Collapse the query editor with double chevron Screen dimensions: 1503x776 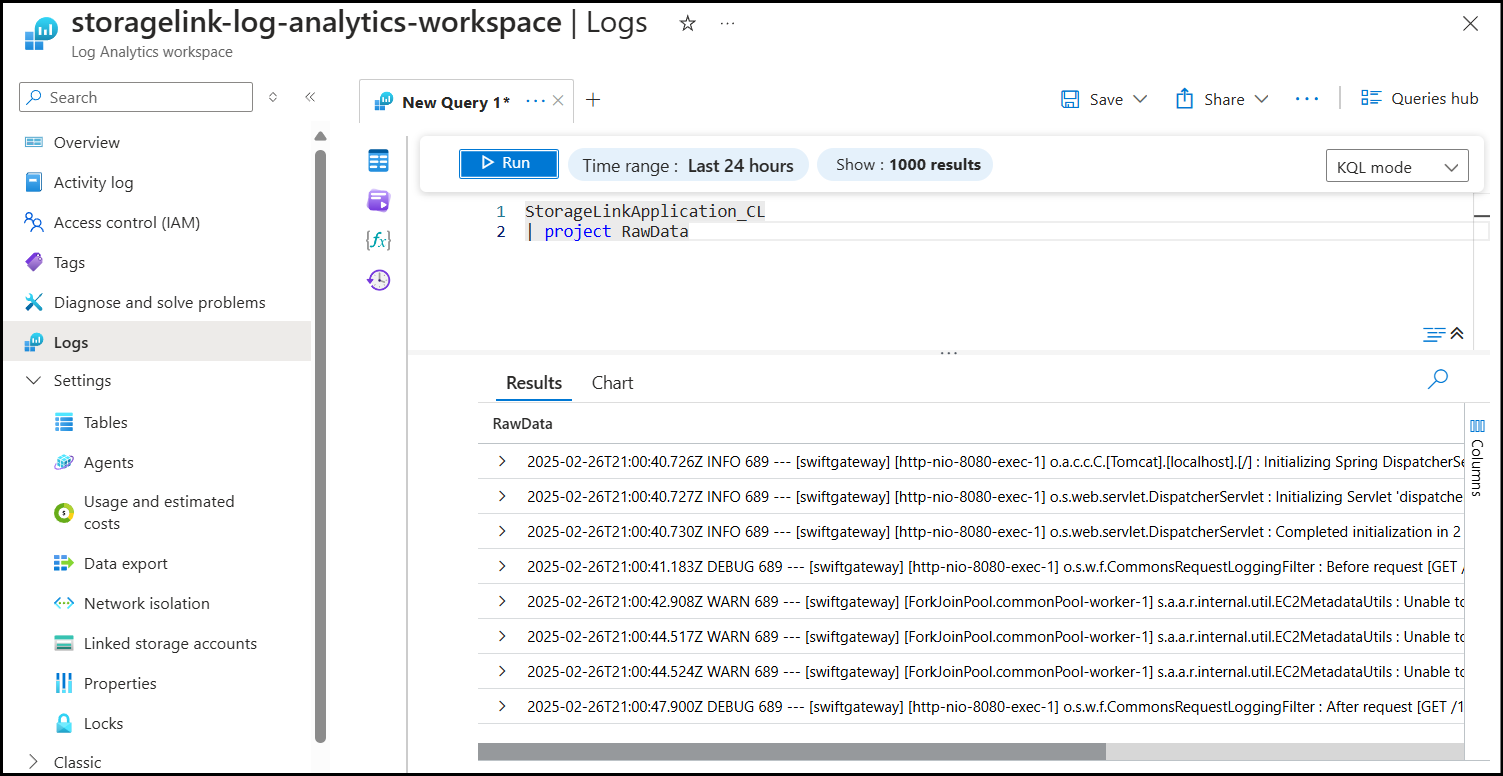[1457, 334]
